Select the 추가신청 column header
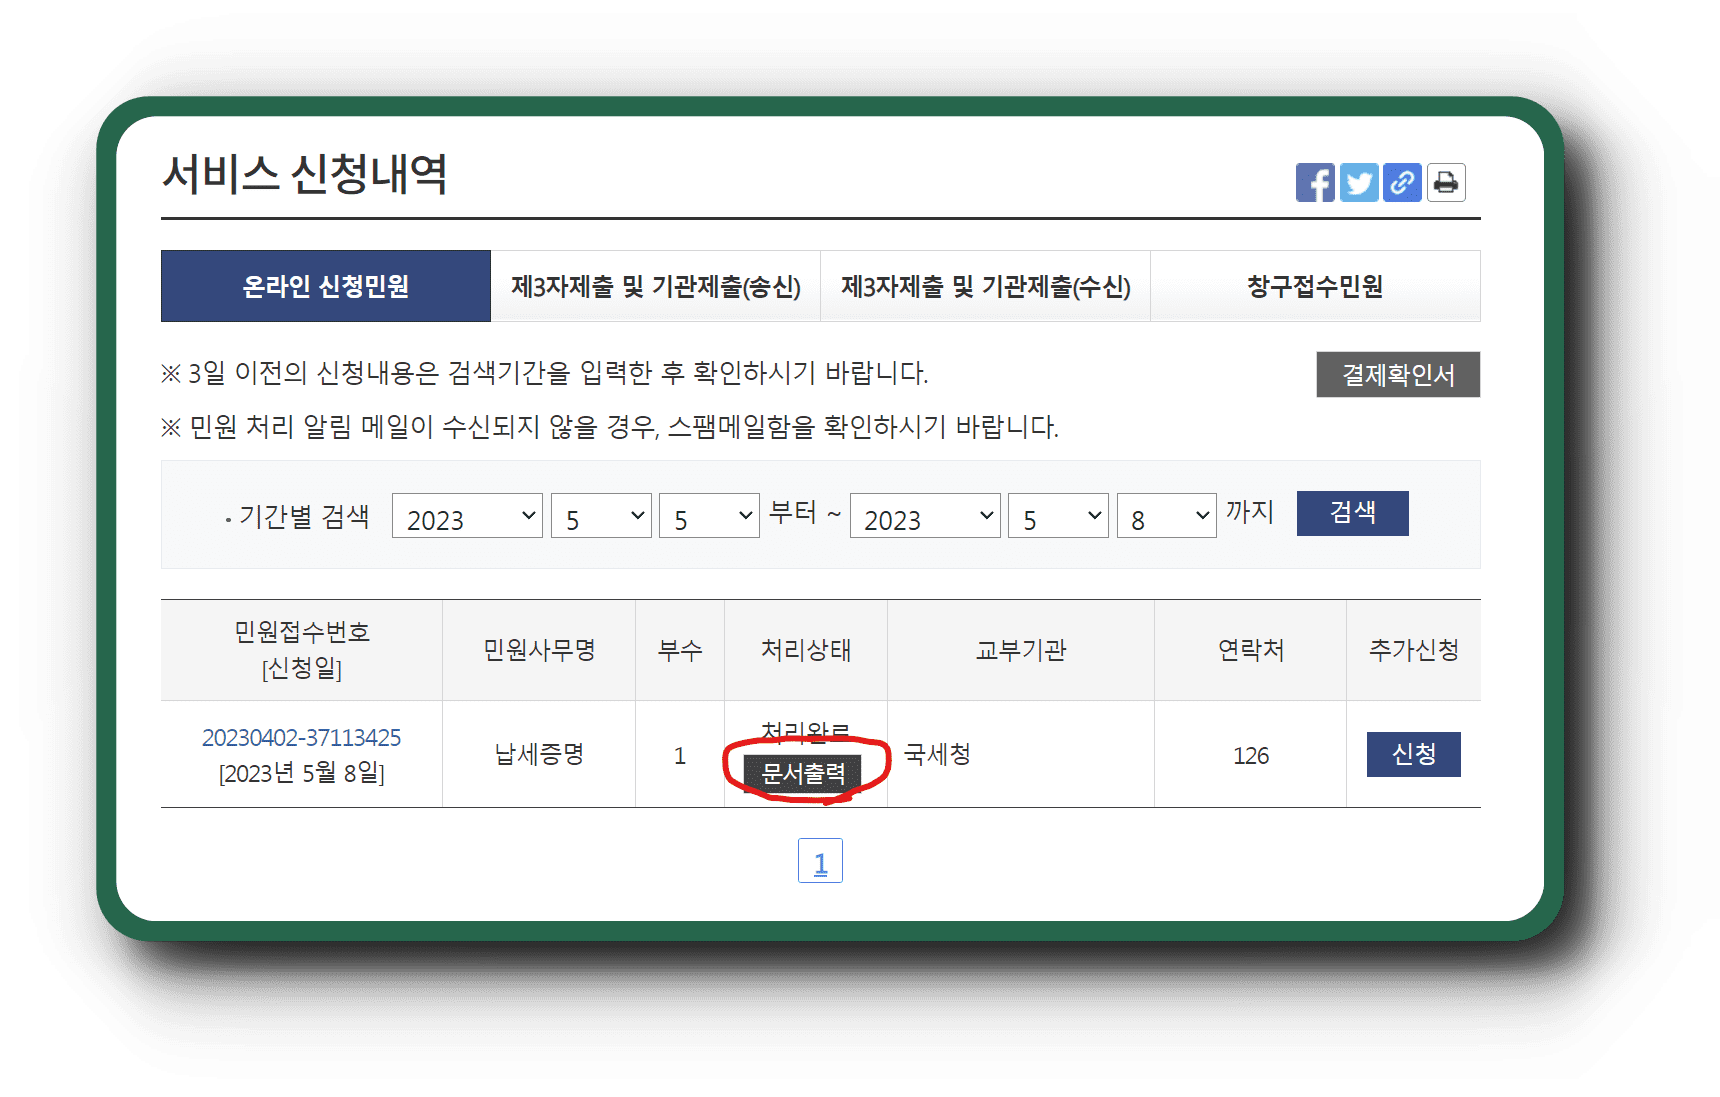This screenshot has height=1097, width=1720. (x=1413, y=650)
